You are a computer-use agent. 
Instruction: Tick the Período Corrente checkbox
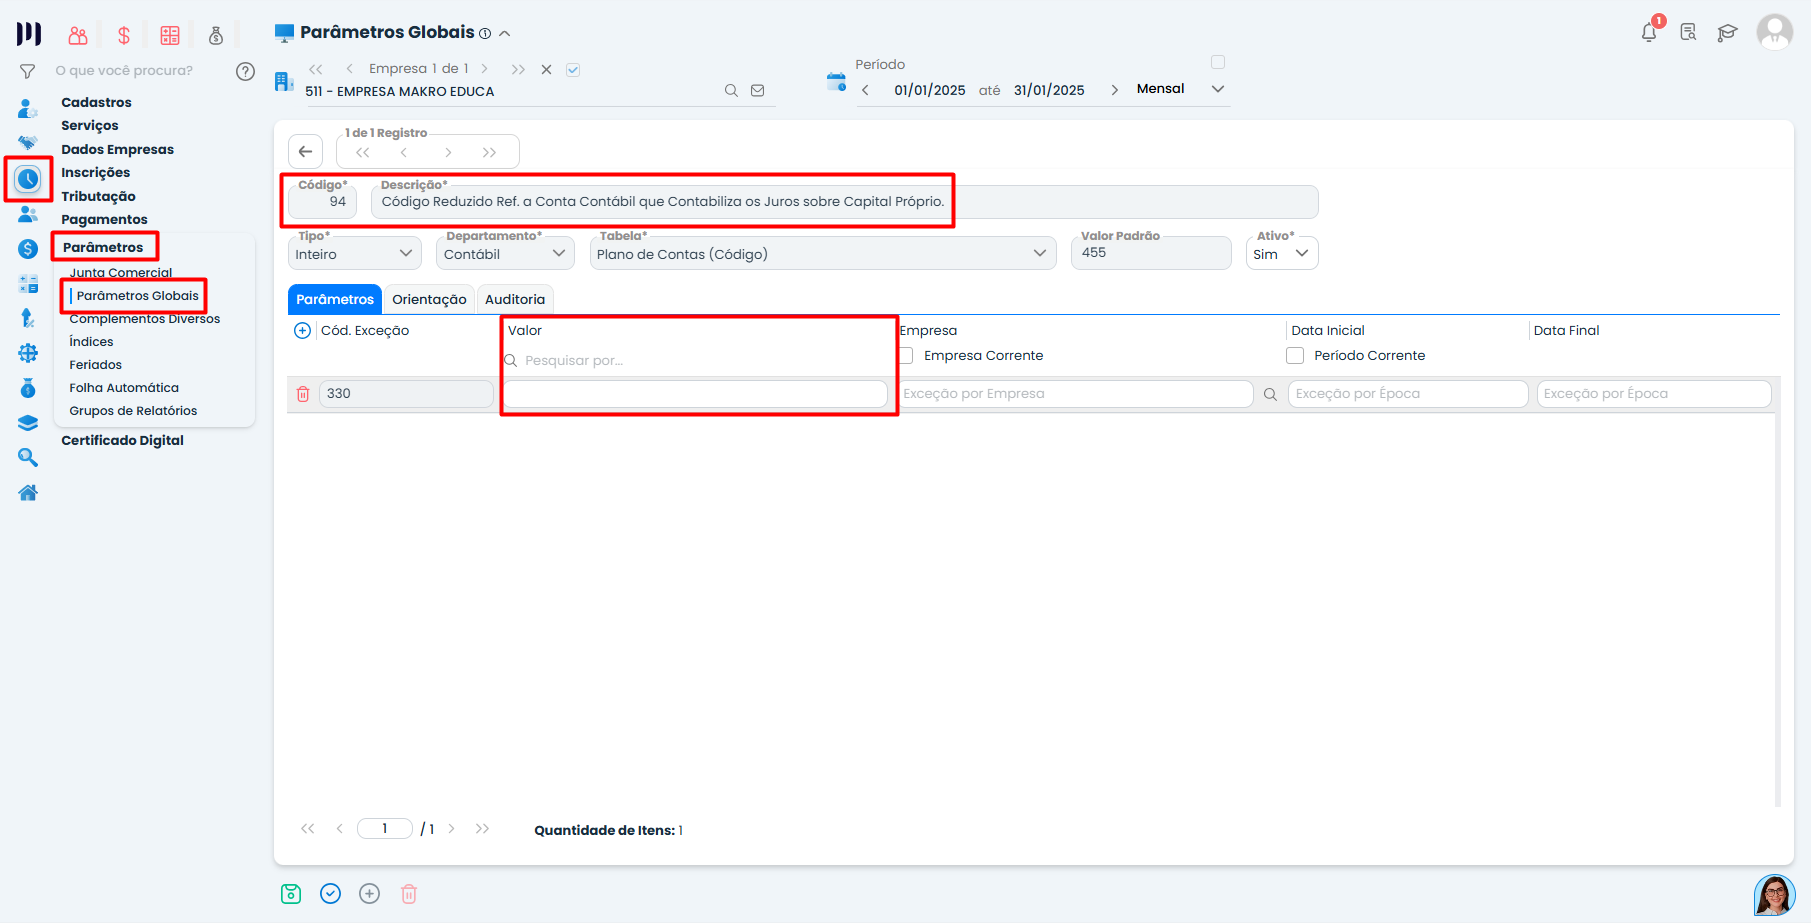[x=1295, y=356]
